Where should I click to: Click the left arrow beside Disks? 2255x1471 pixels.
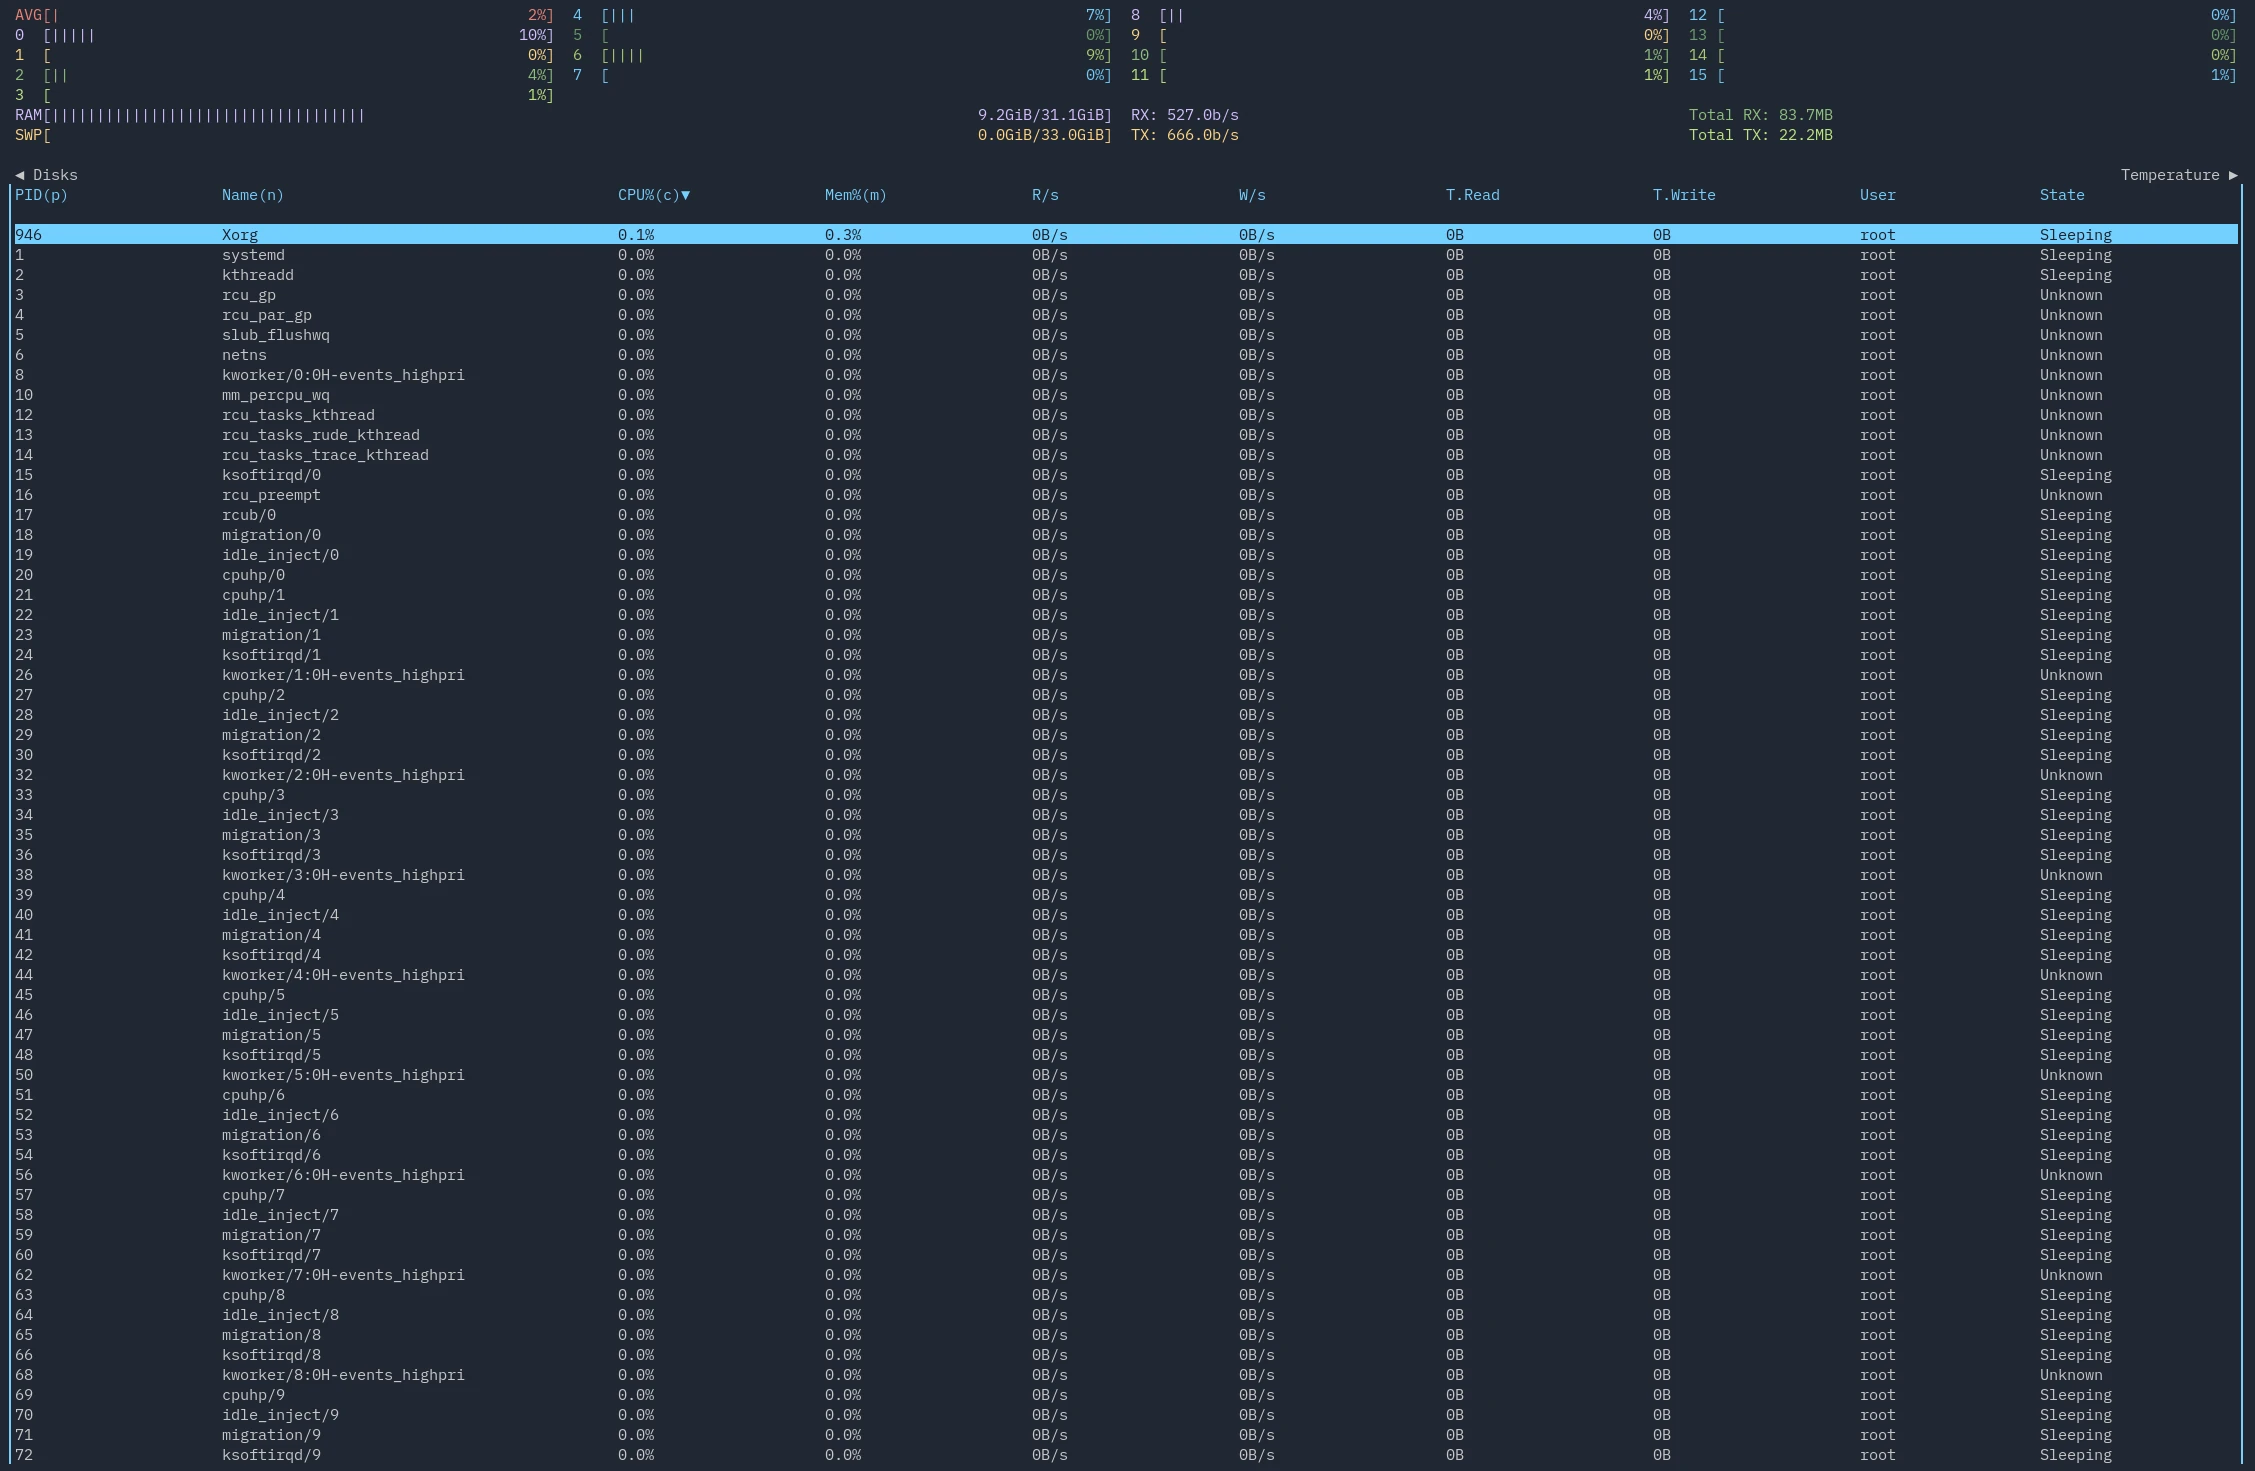pos(20,174)
